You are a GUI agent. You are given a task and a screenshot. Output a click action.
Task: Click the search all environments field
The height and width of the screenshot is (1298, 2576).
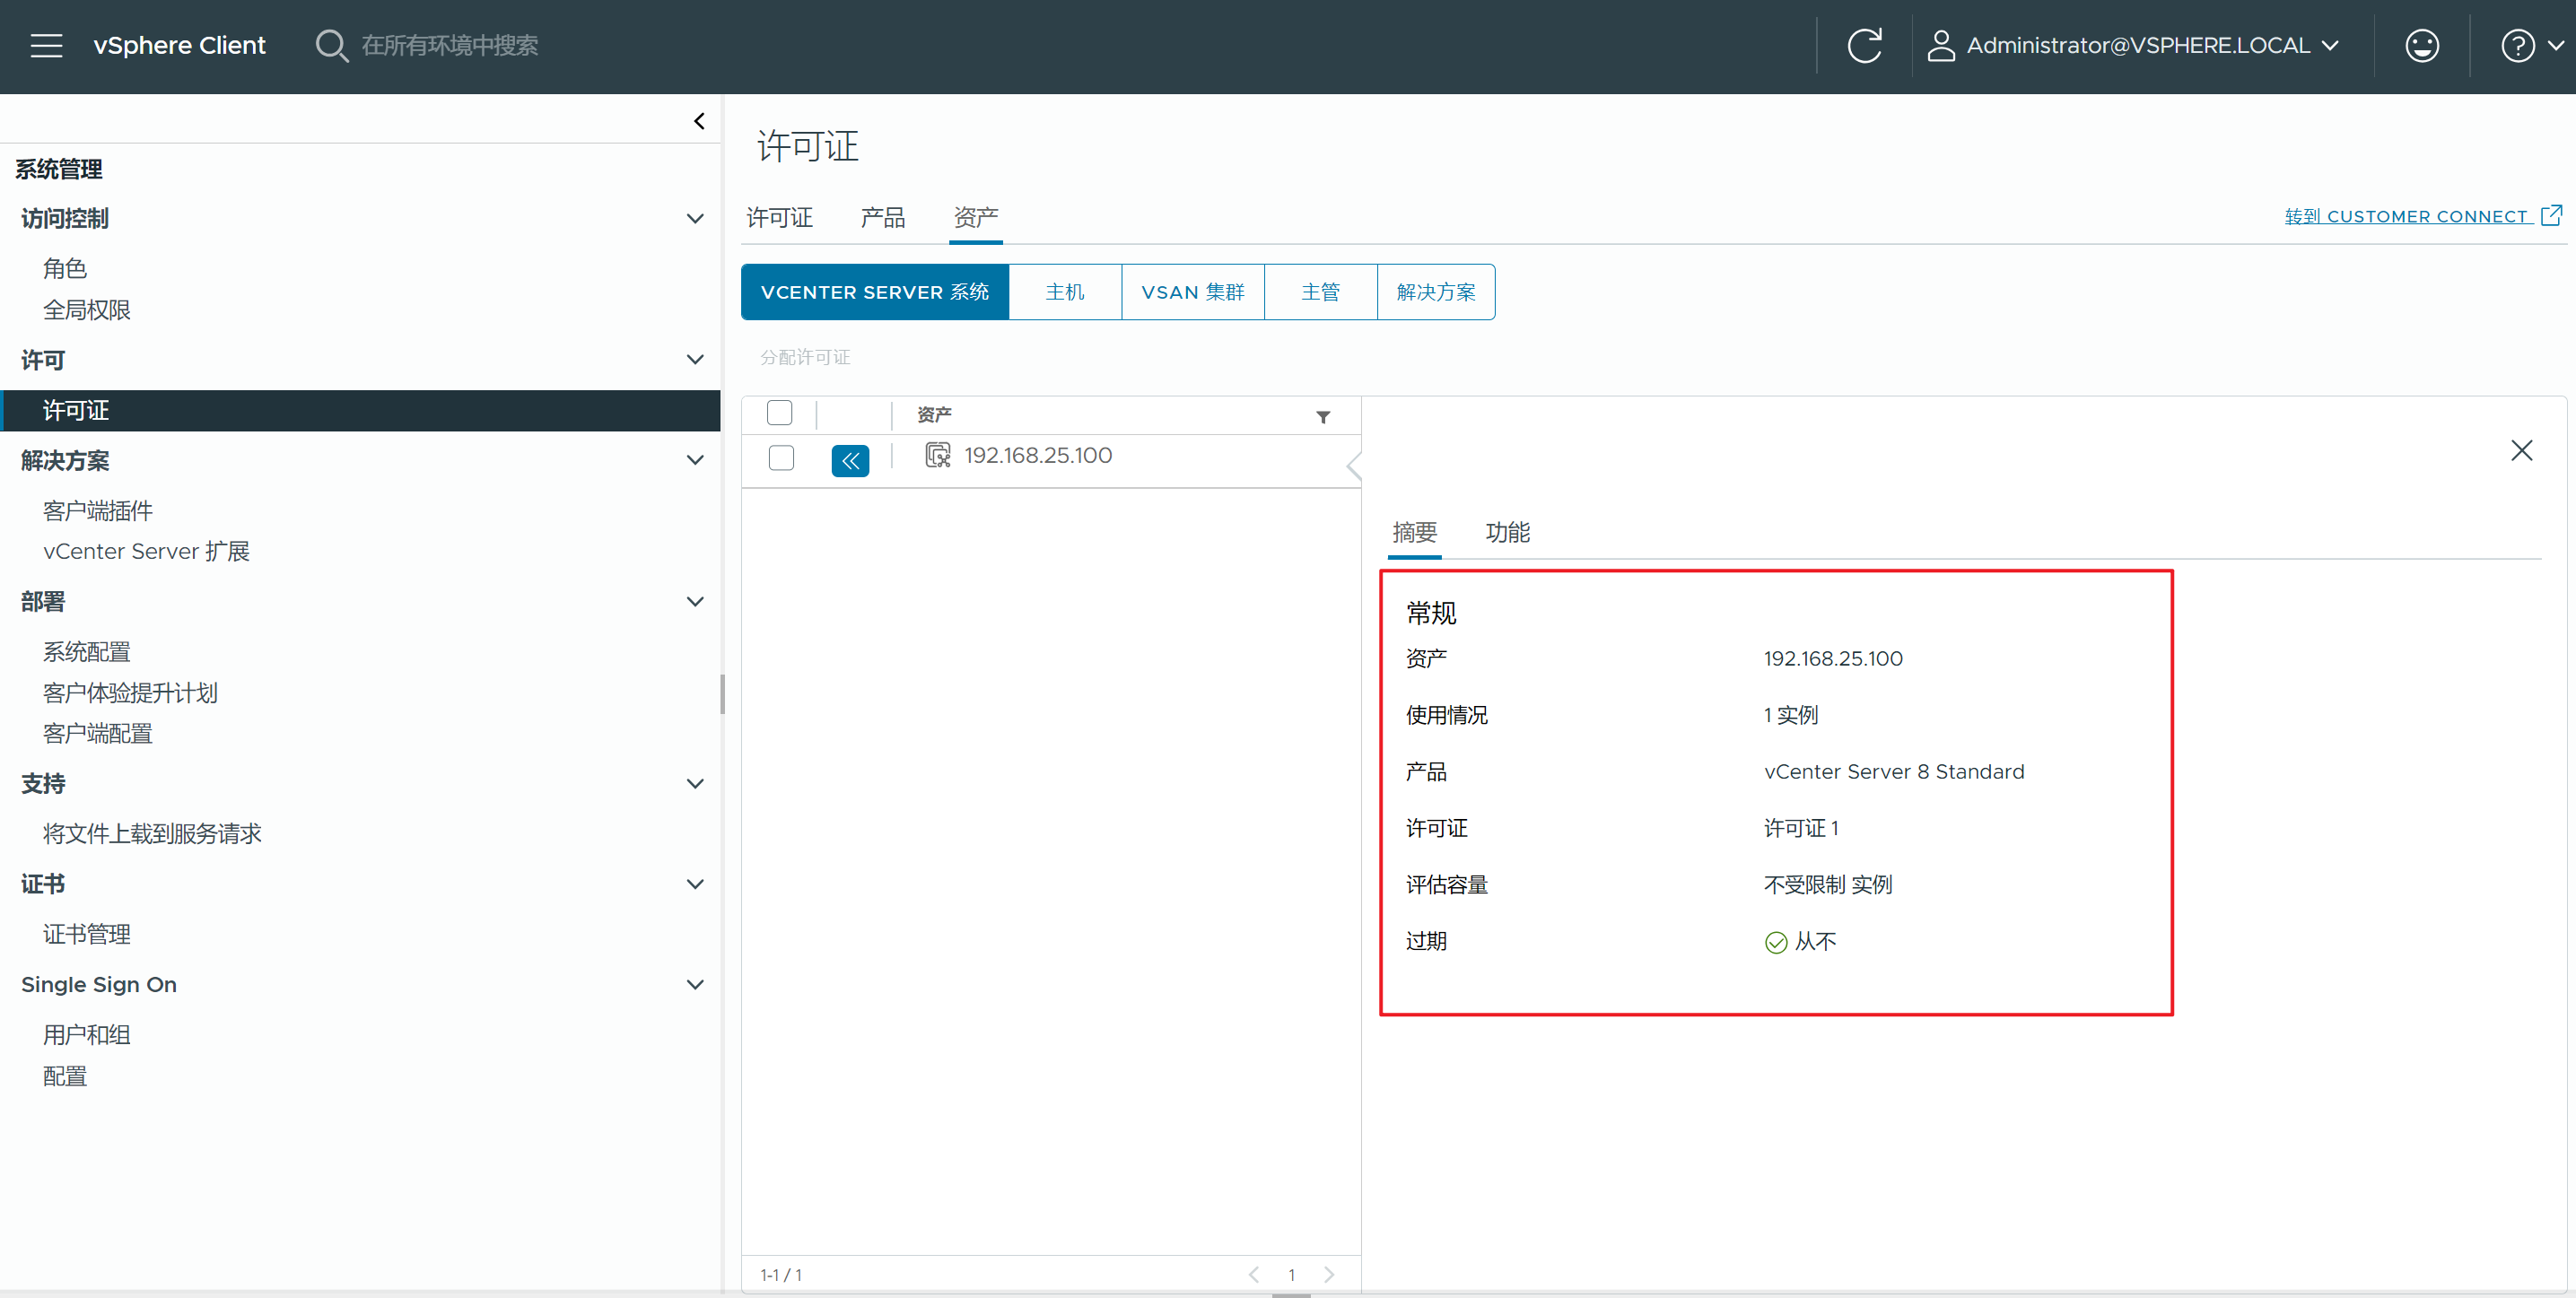click(450, 46)
